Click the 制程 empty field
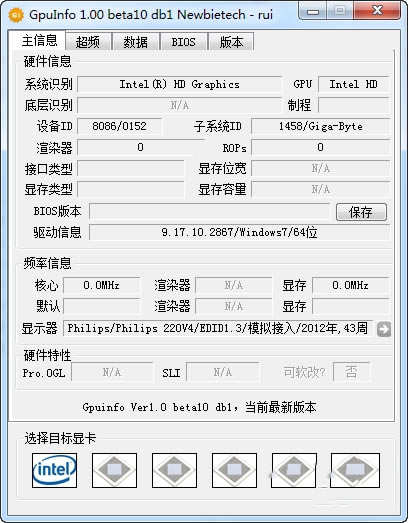408x523 pixels. point(354,105)
